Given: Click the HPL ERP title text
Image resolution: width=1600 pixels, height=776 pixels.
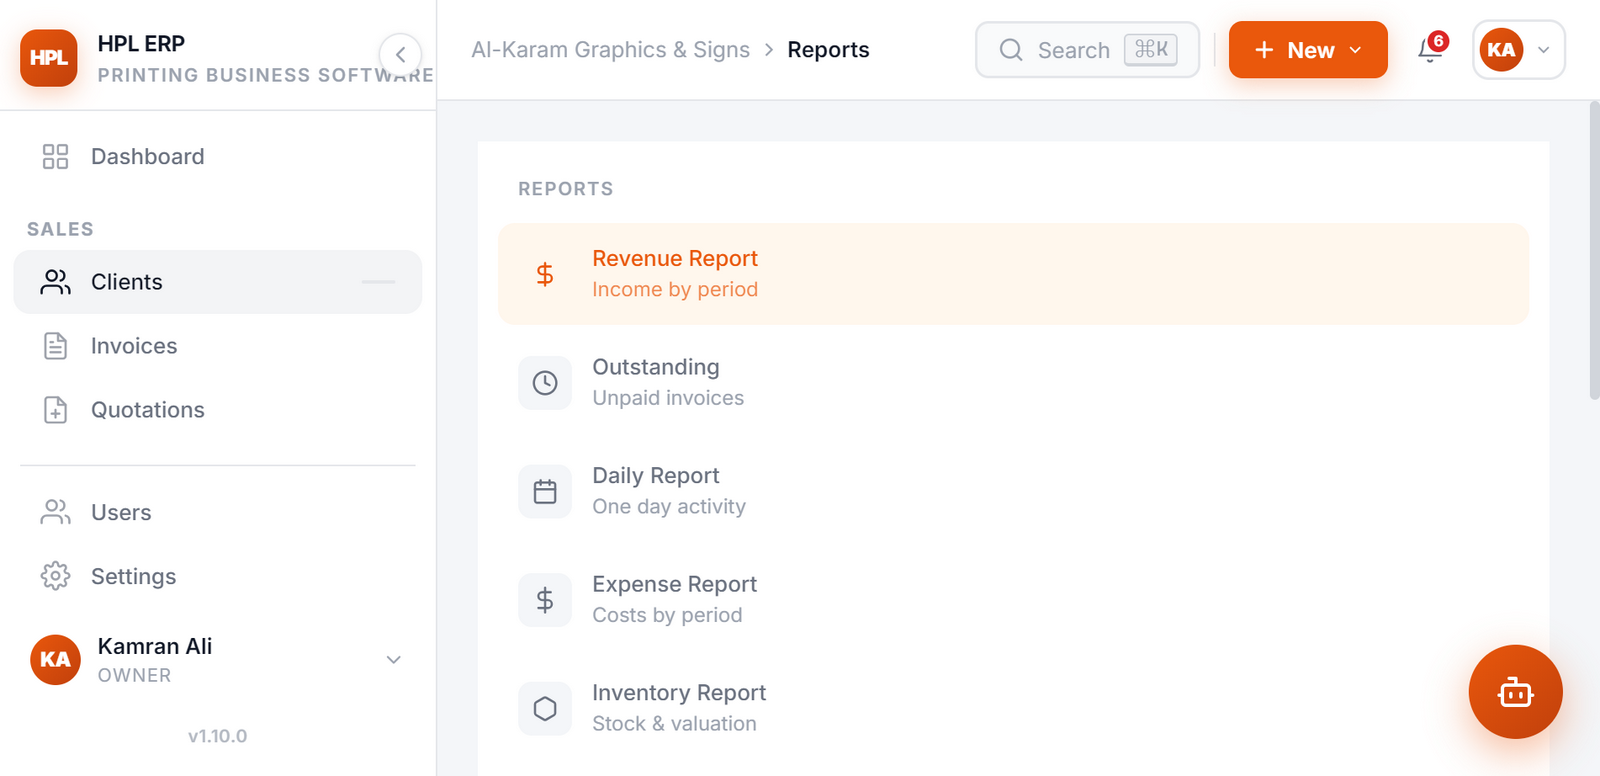Looking at the screenshot, I should coord(141,44).
